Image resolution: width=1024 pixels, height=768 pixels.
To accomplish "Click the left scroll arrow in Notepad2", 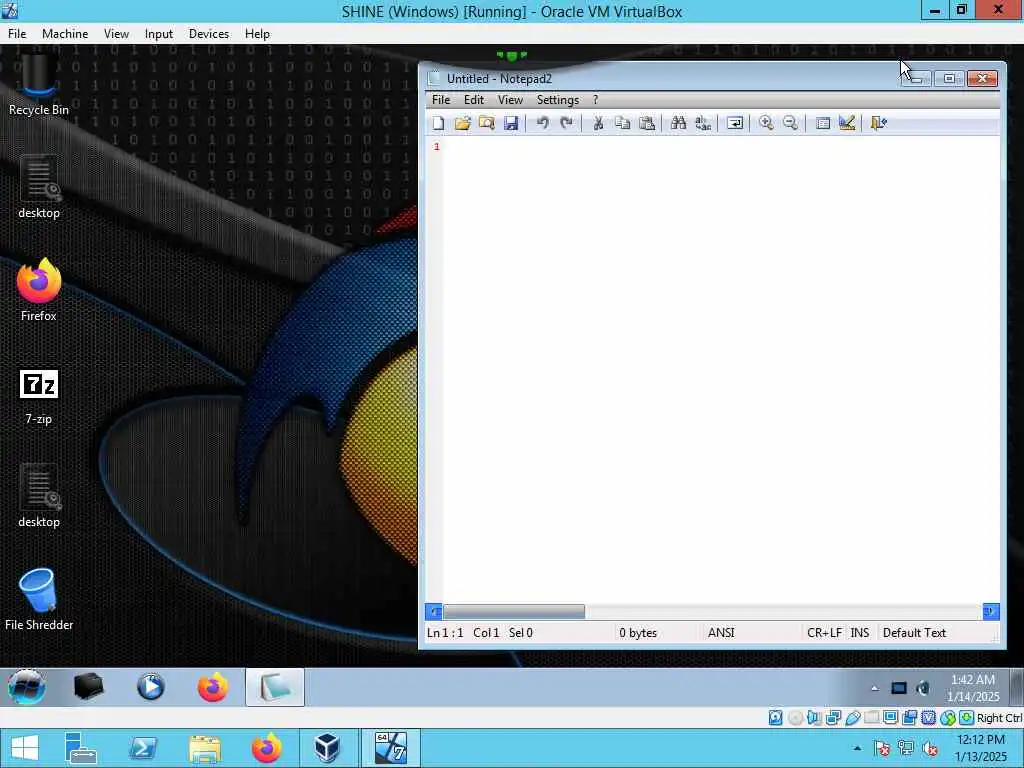I will coord(434,612).
